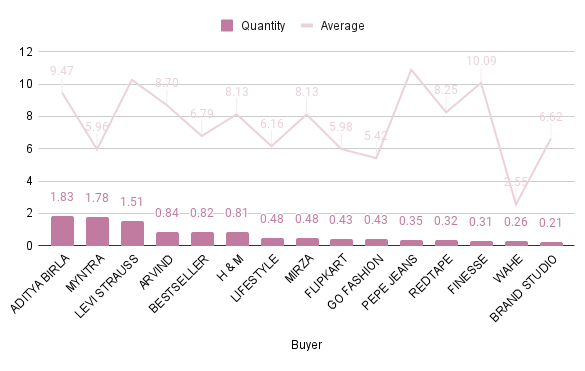
Task: Select the 6.62 BRAND STUDIO data label
Action: [551, 117]
